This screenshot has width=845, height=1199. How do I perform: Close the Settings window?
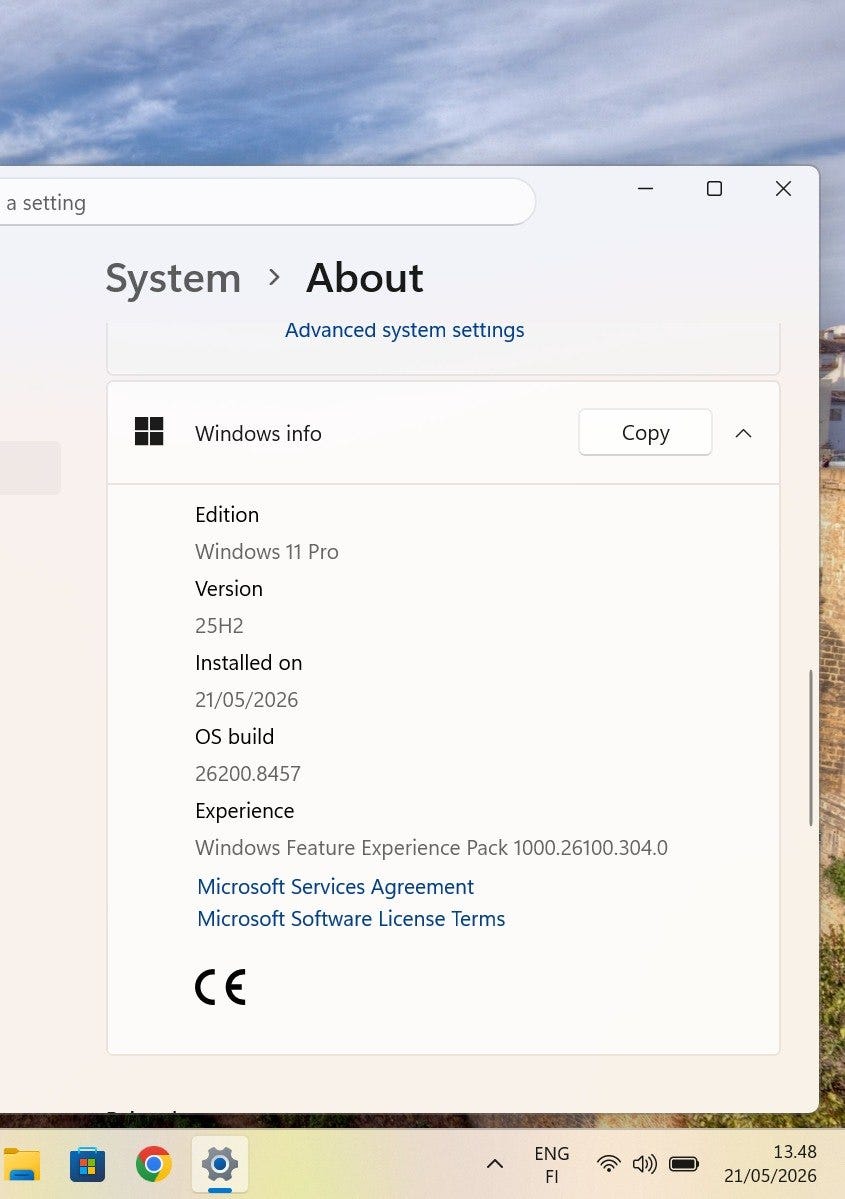tap(783, 188)
